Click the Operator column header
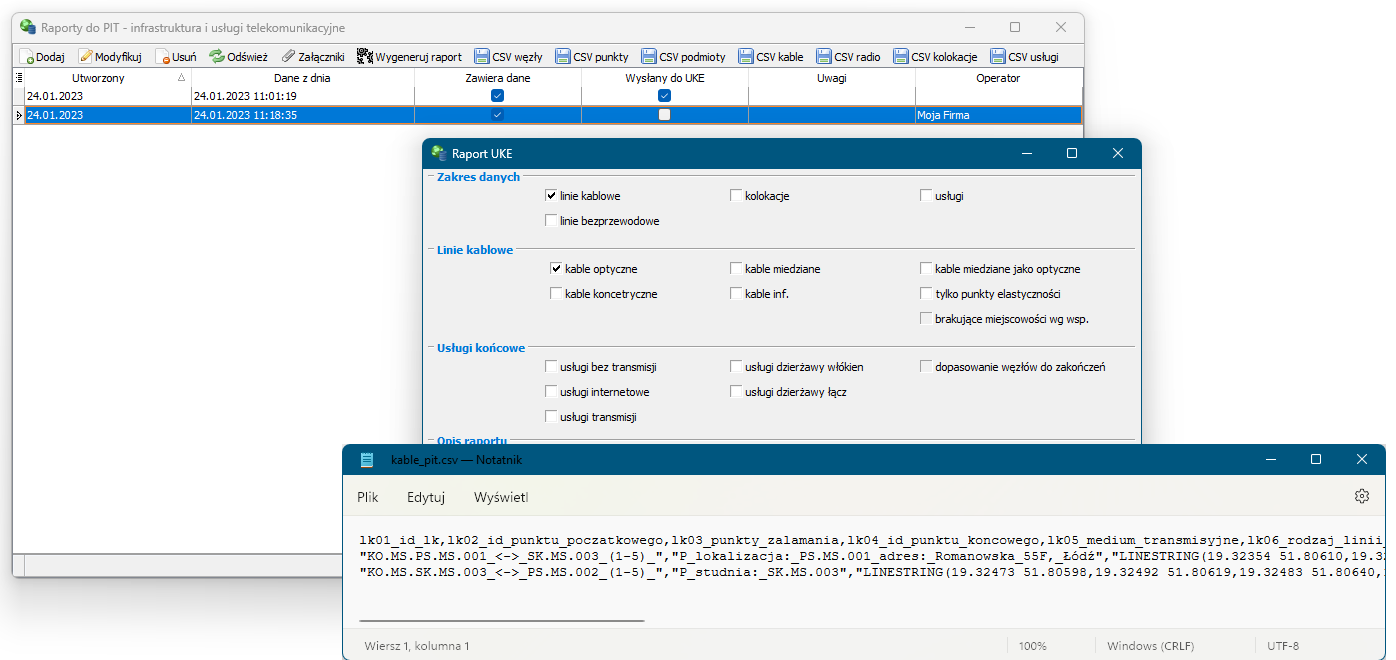The image size is (1396, 660). coord(998,77)
